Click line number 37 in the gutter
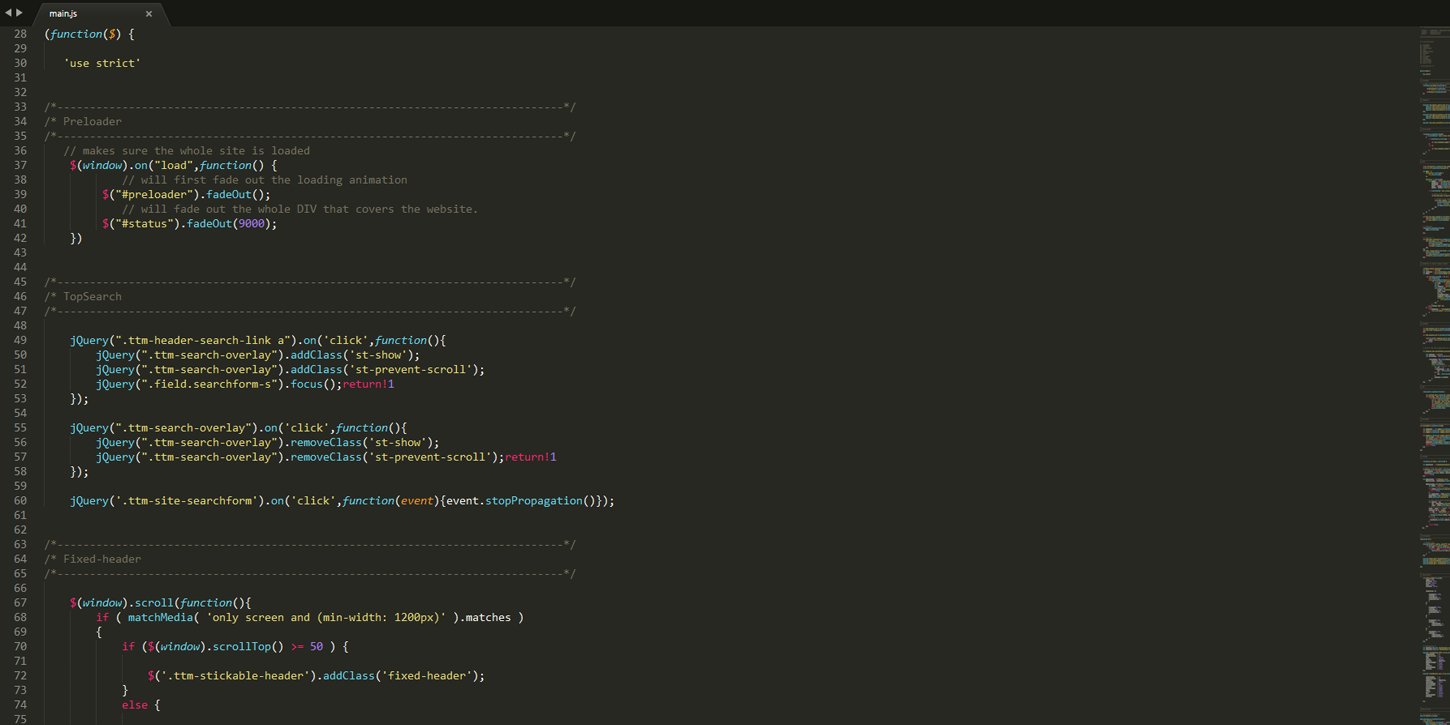Screen dimensions: 1450x725 click(20, 165)
